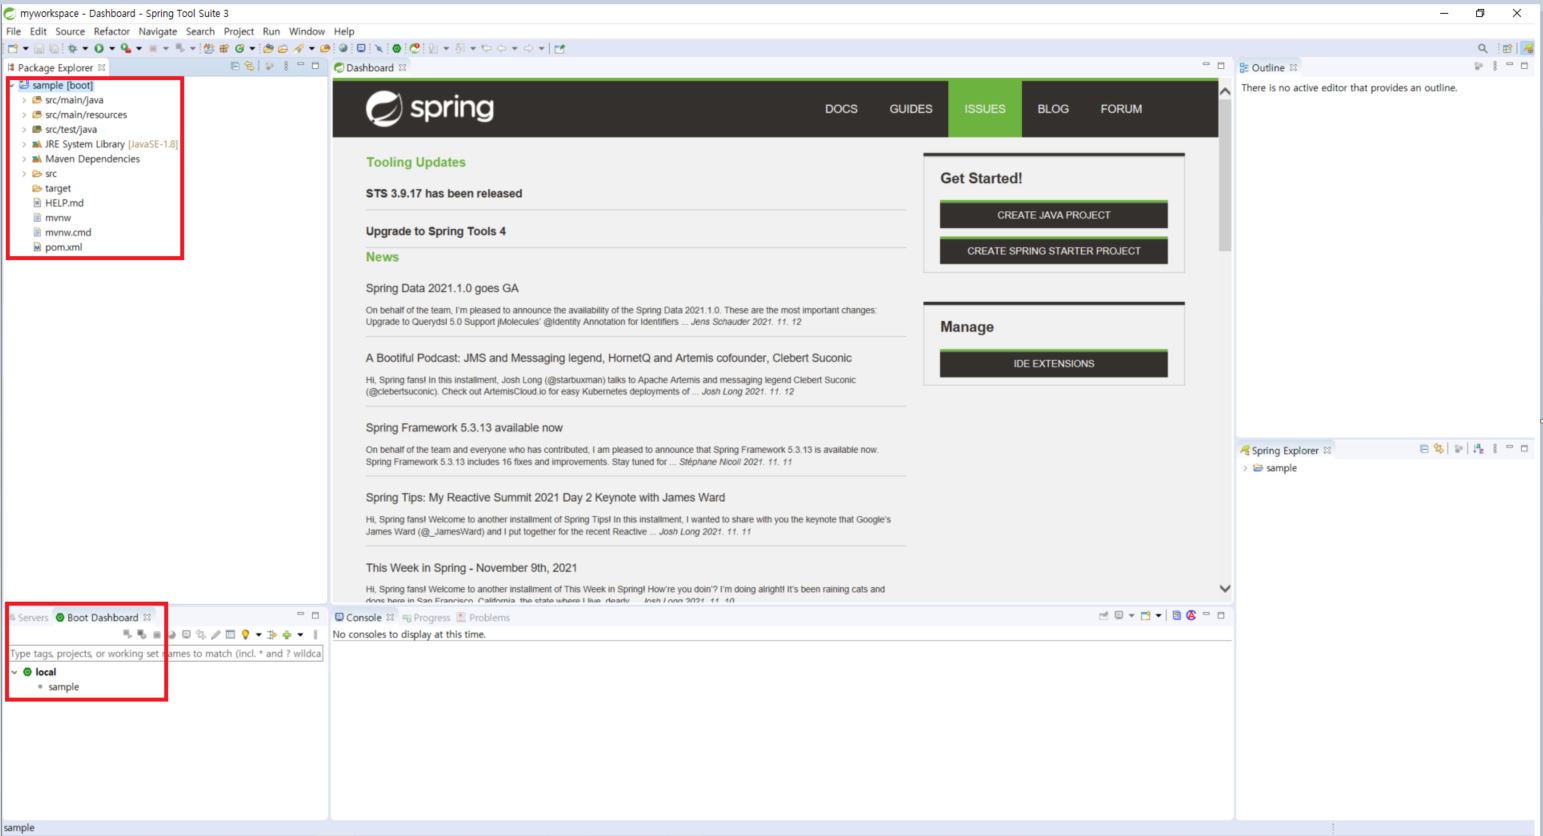Click the toolbar search magnifier icon
The image size is (1543, 836).
point(1482,48)
